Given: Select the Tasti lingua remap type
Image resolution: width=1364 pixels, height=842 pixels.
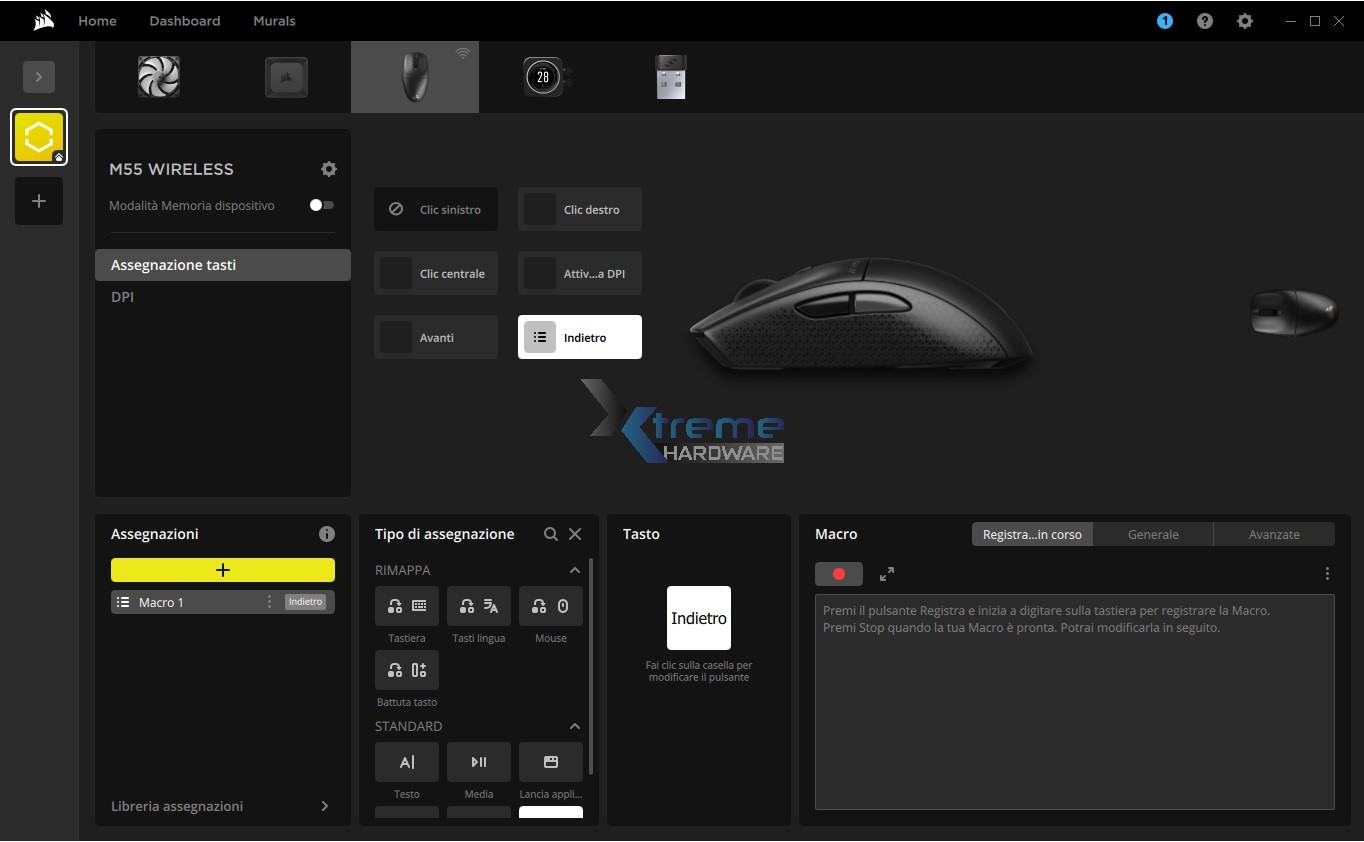Looking at the screenshot, I should (x=478, y=606).
